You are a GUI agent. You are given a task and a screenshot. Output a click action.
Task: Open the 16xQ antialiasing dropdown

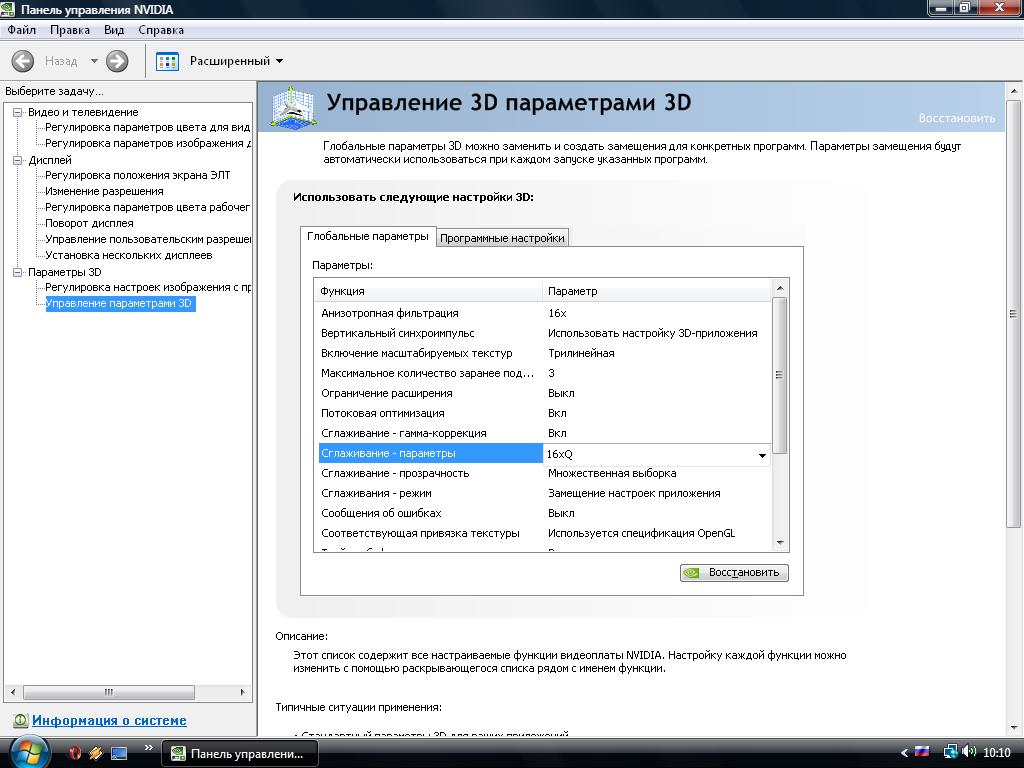point(762,455)
